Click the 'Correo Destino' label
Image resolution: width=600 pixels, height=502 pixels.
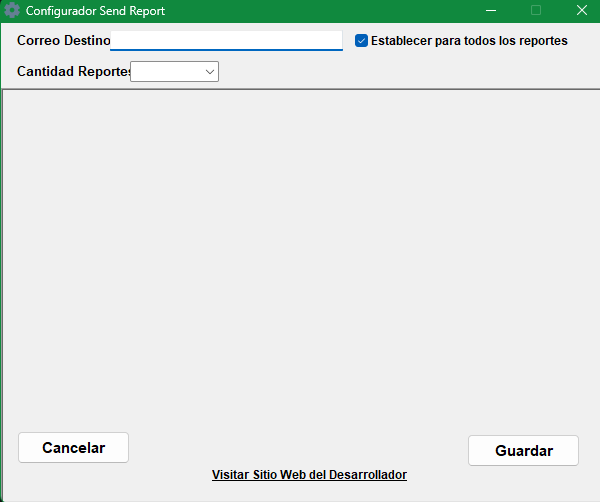coord(63,41)
